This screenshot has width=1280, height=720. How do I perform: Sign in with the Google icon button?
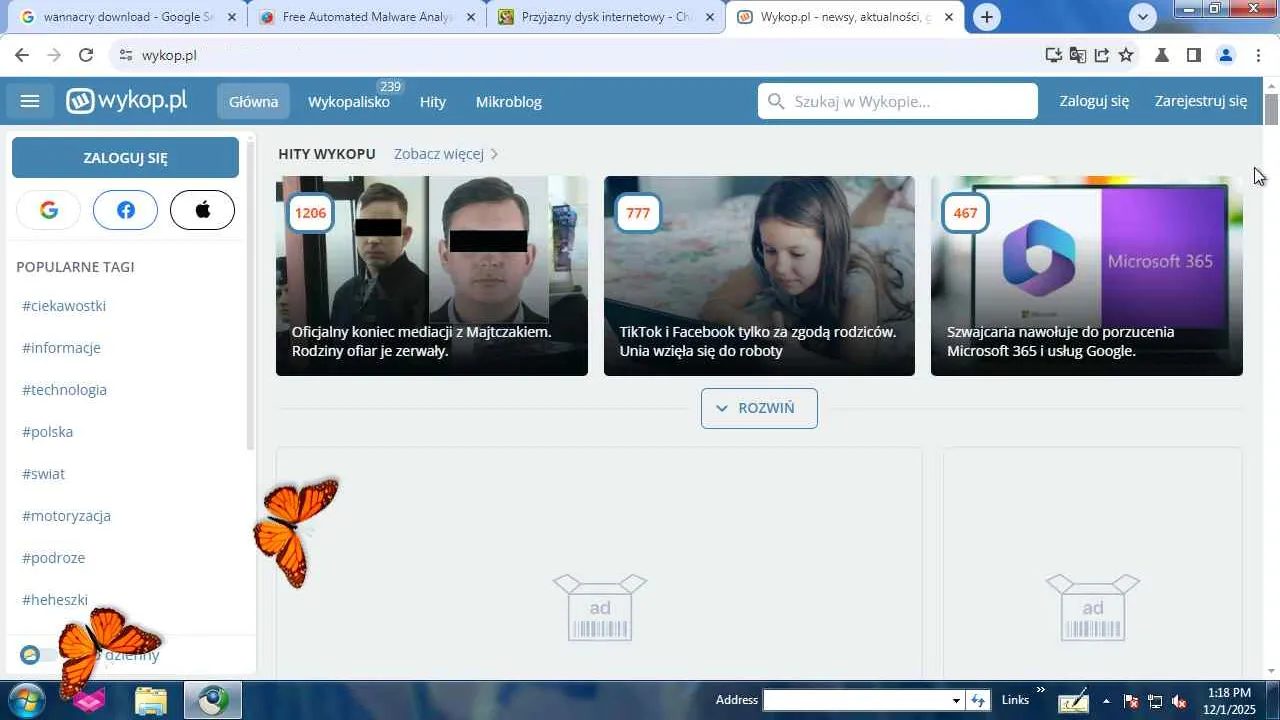pos(49,210)
